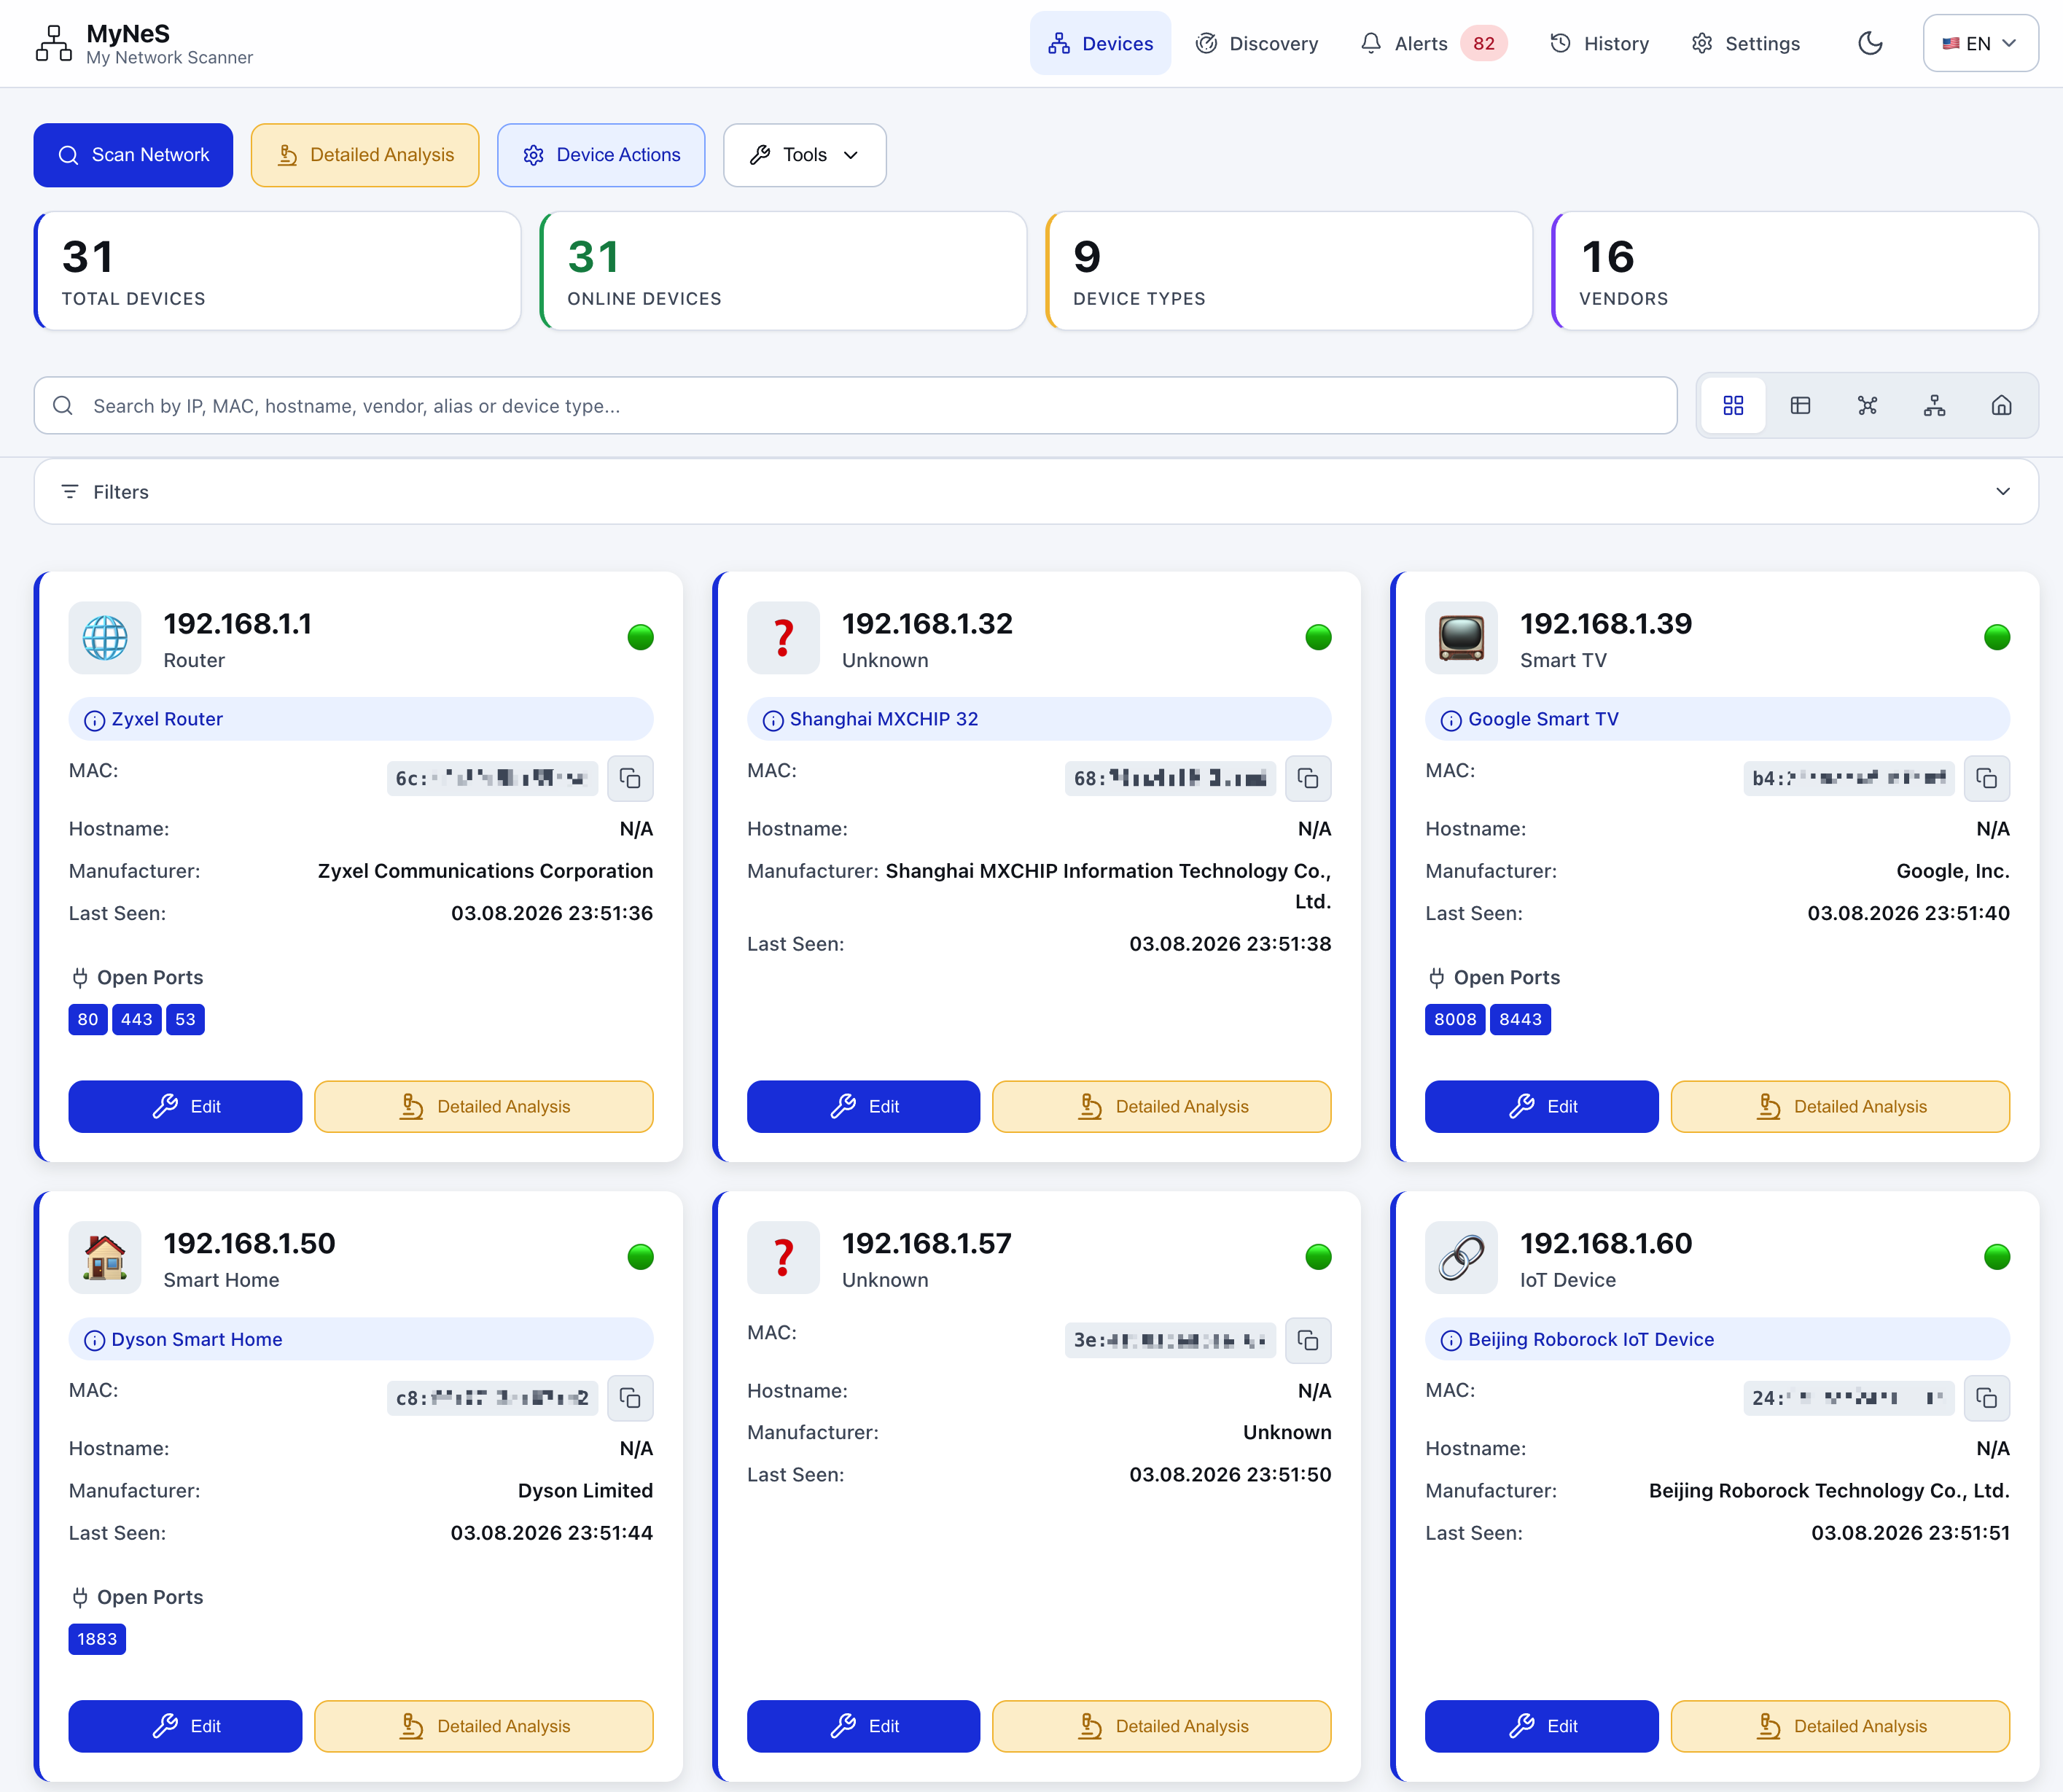Viewport: 2063px width, 1792px height.
Task: Copy MAC address of 192.168.1.57
Action: pyautogui.click(x=1308, y=1340)
